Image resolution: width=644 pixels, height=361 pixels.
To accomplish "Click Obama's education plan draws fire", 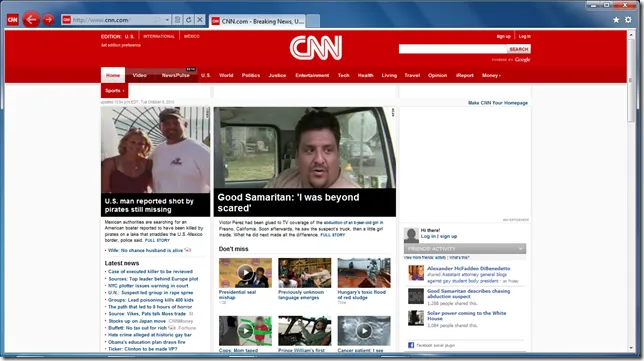I will click(147, 342).
